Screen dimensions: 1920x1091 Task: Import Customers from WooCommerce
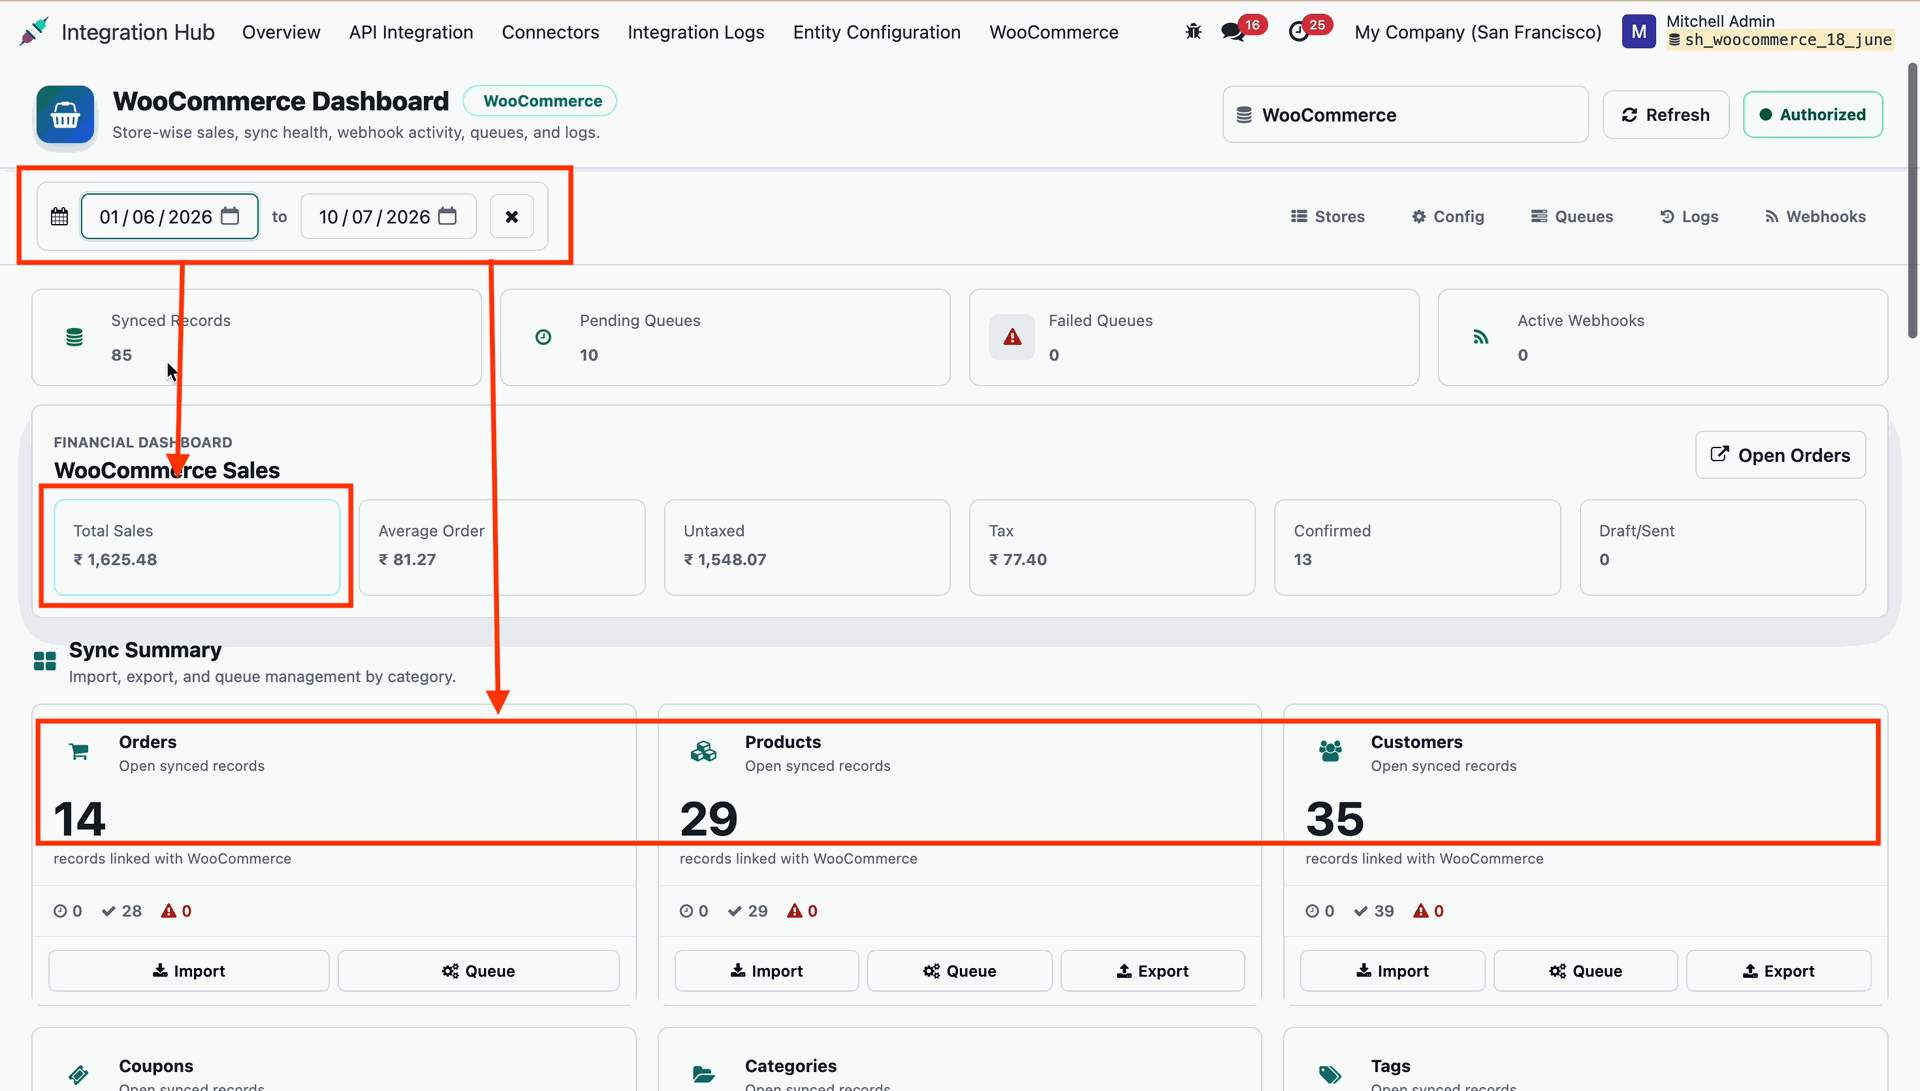click(x=1393, y=971)
